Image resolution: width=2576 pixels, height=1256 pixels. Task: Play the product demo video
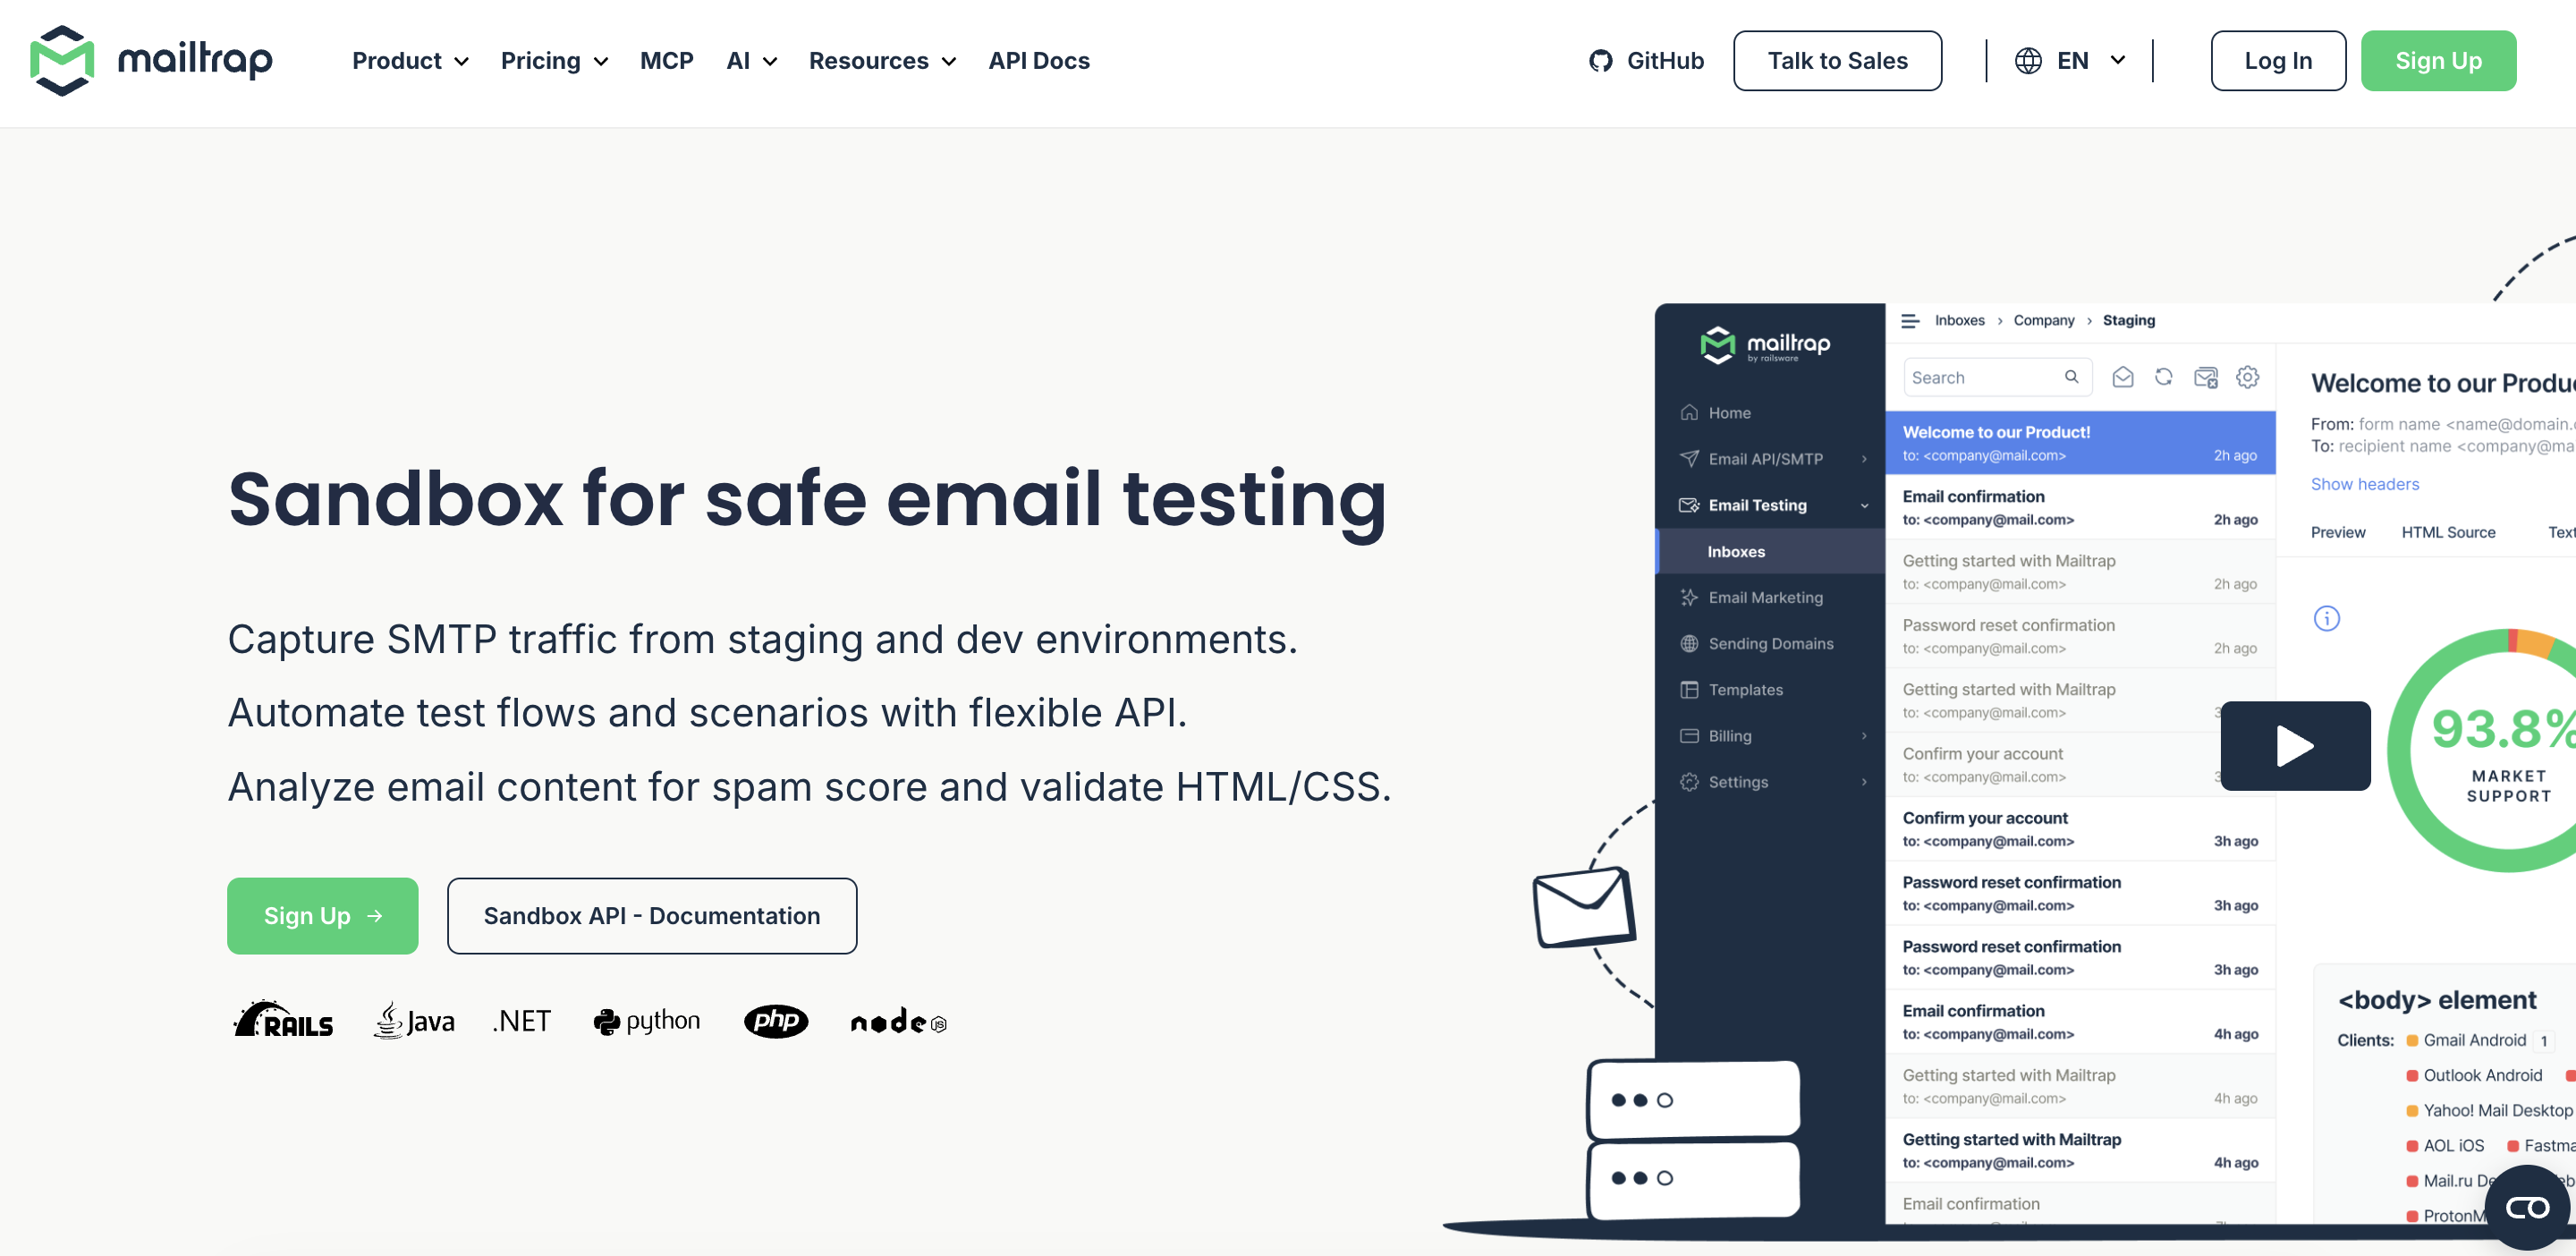2295,746
